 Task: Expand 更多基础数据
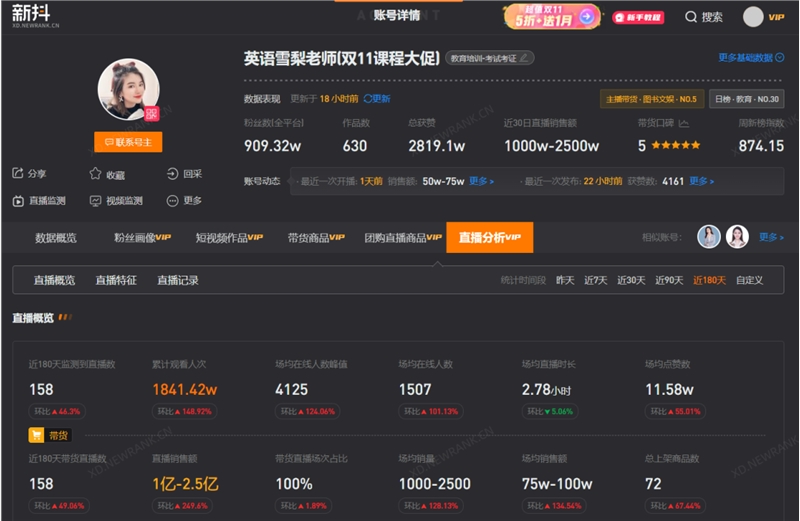[751, 58]
